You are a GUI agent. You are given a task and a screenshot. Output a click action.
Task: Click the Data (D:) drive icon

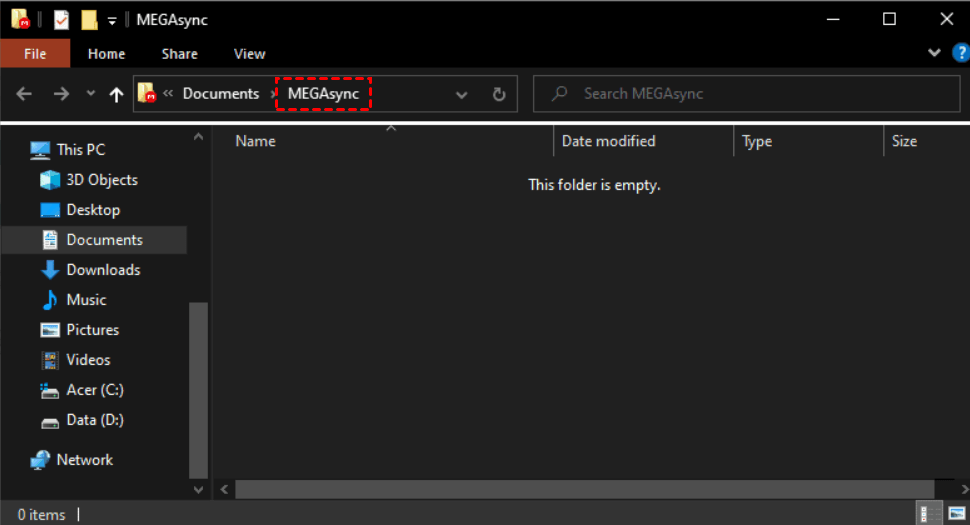point(50,423)
